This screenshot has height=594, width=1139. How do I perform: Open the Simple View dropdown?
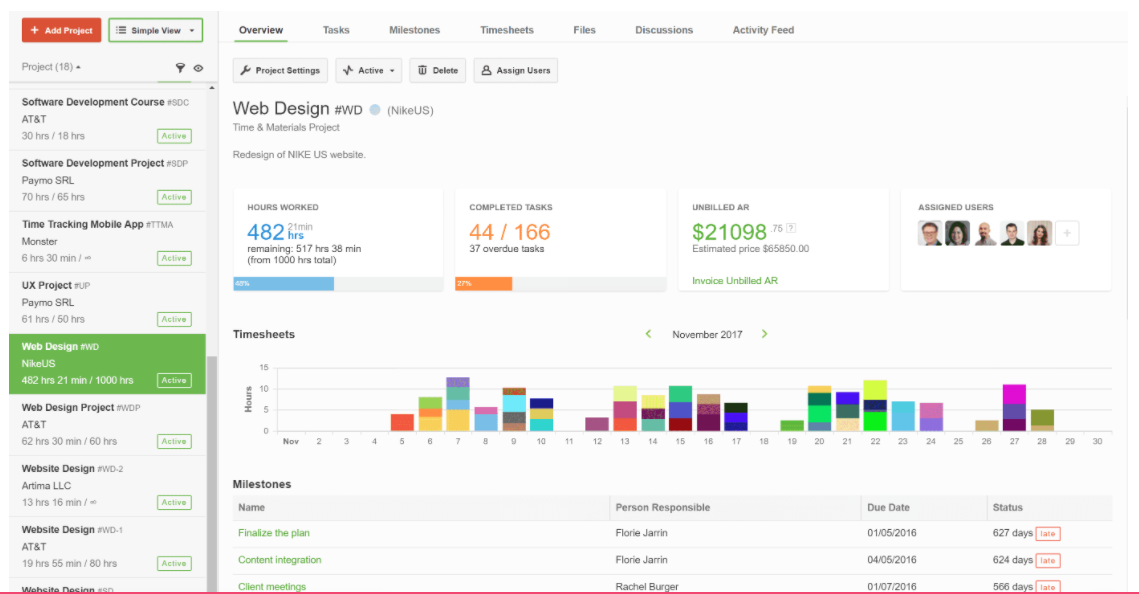[x=155, y=31]
